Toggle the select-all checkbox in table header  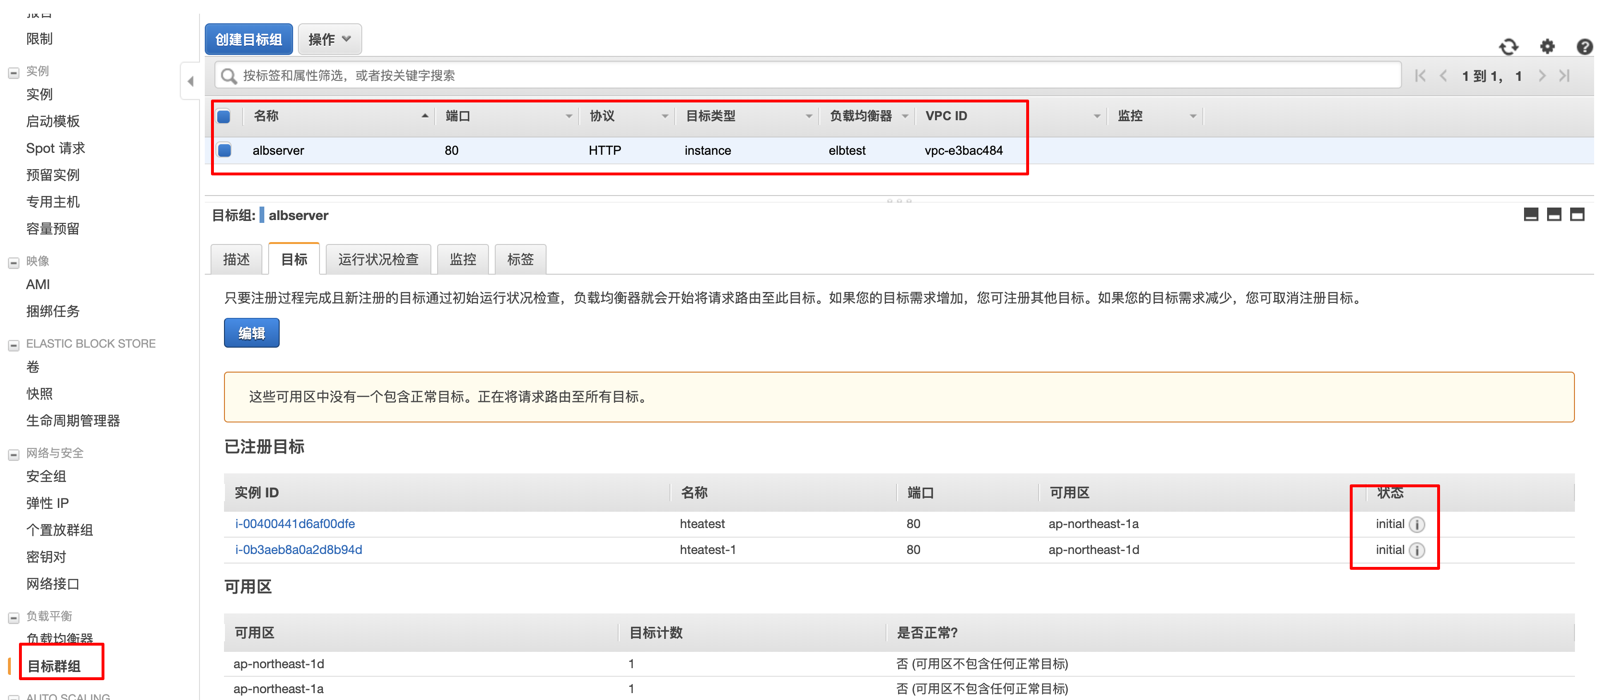tap(224, 117)
